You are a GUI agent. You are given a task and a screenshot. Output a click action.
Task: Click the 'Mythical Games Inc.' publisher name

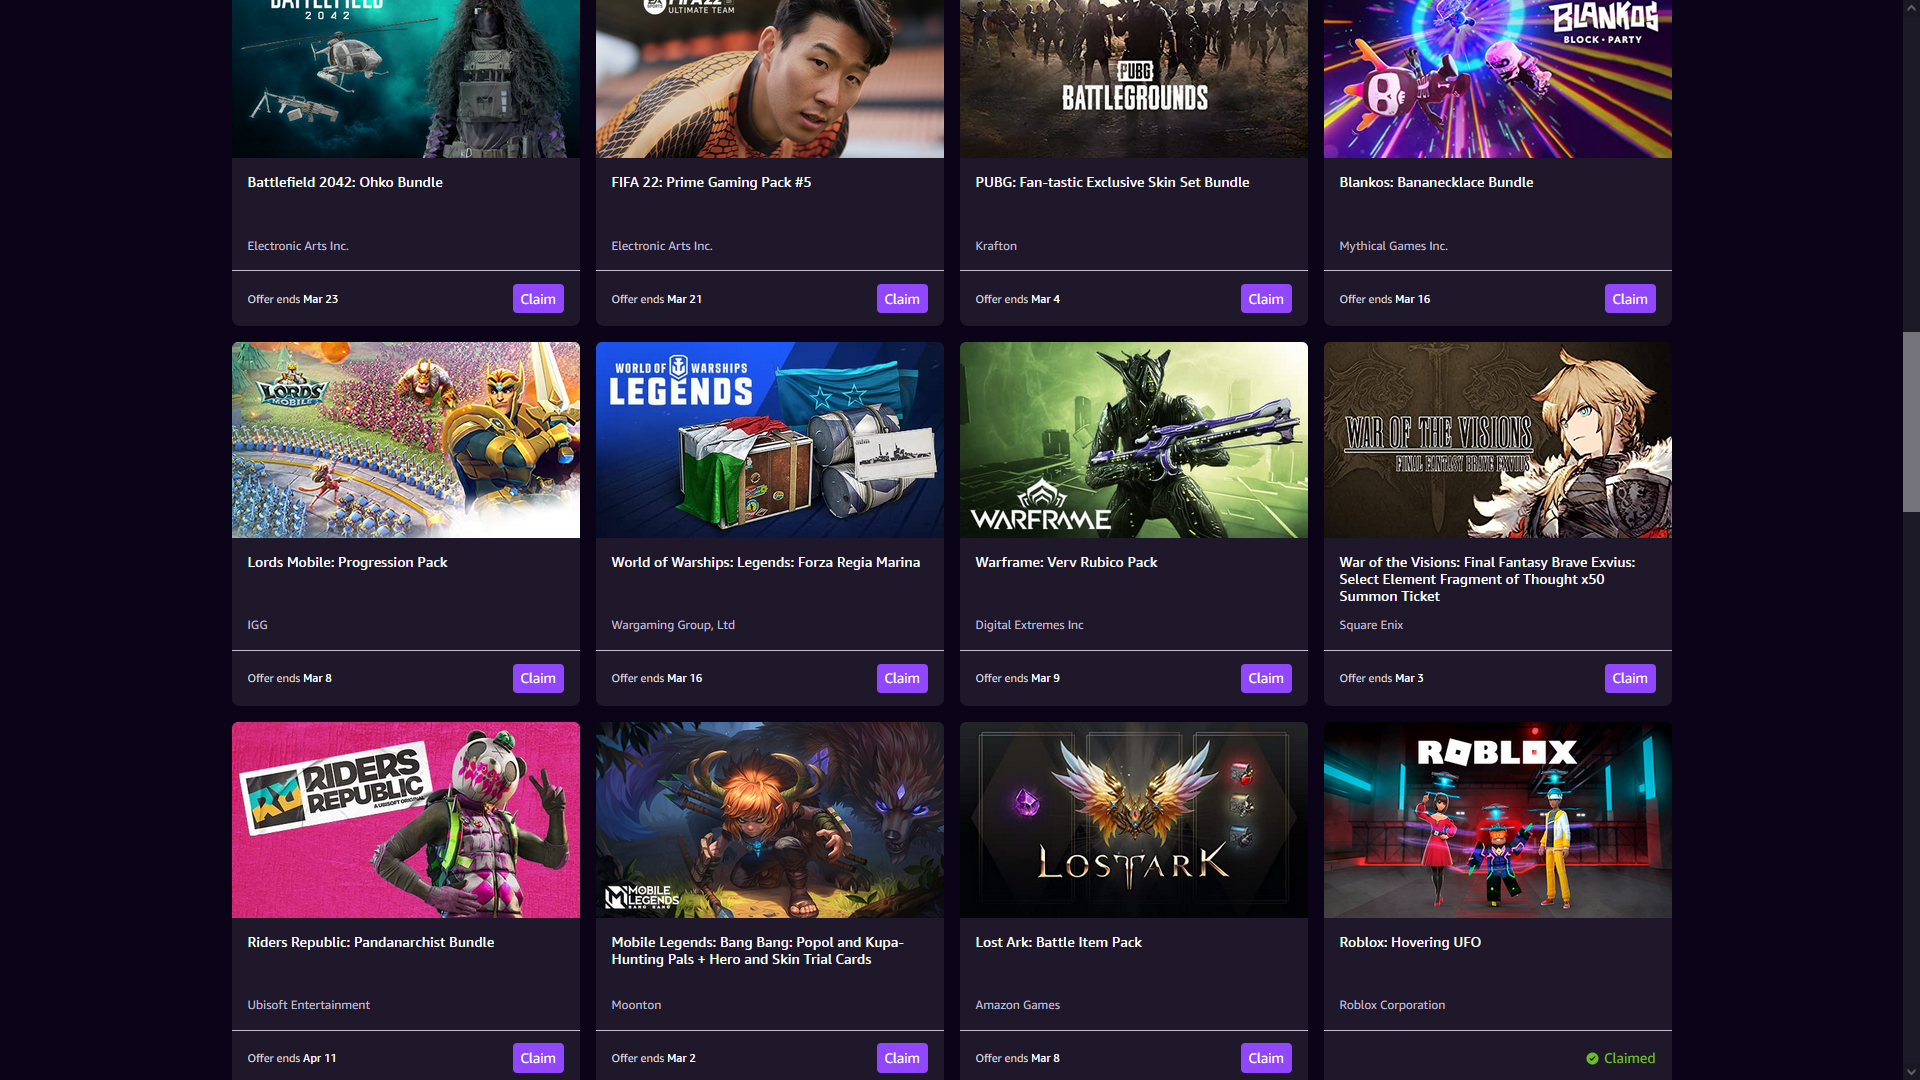[1393, 246]
